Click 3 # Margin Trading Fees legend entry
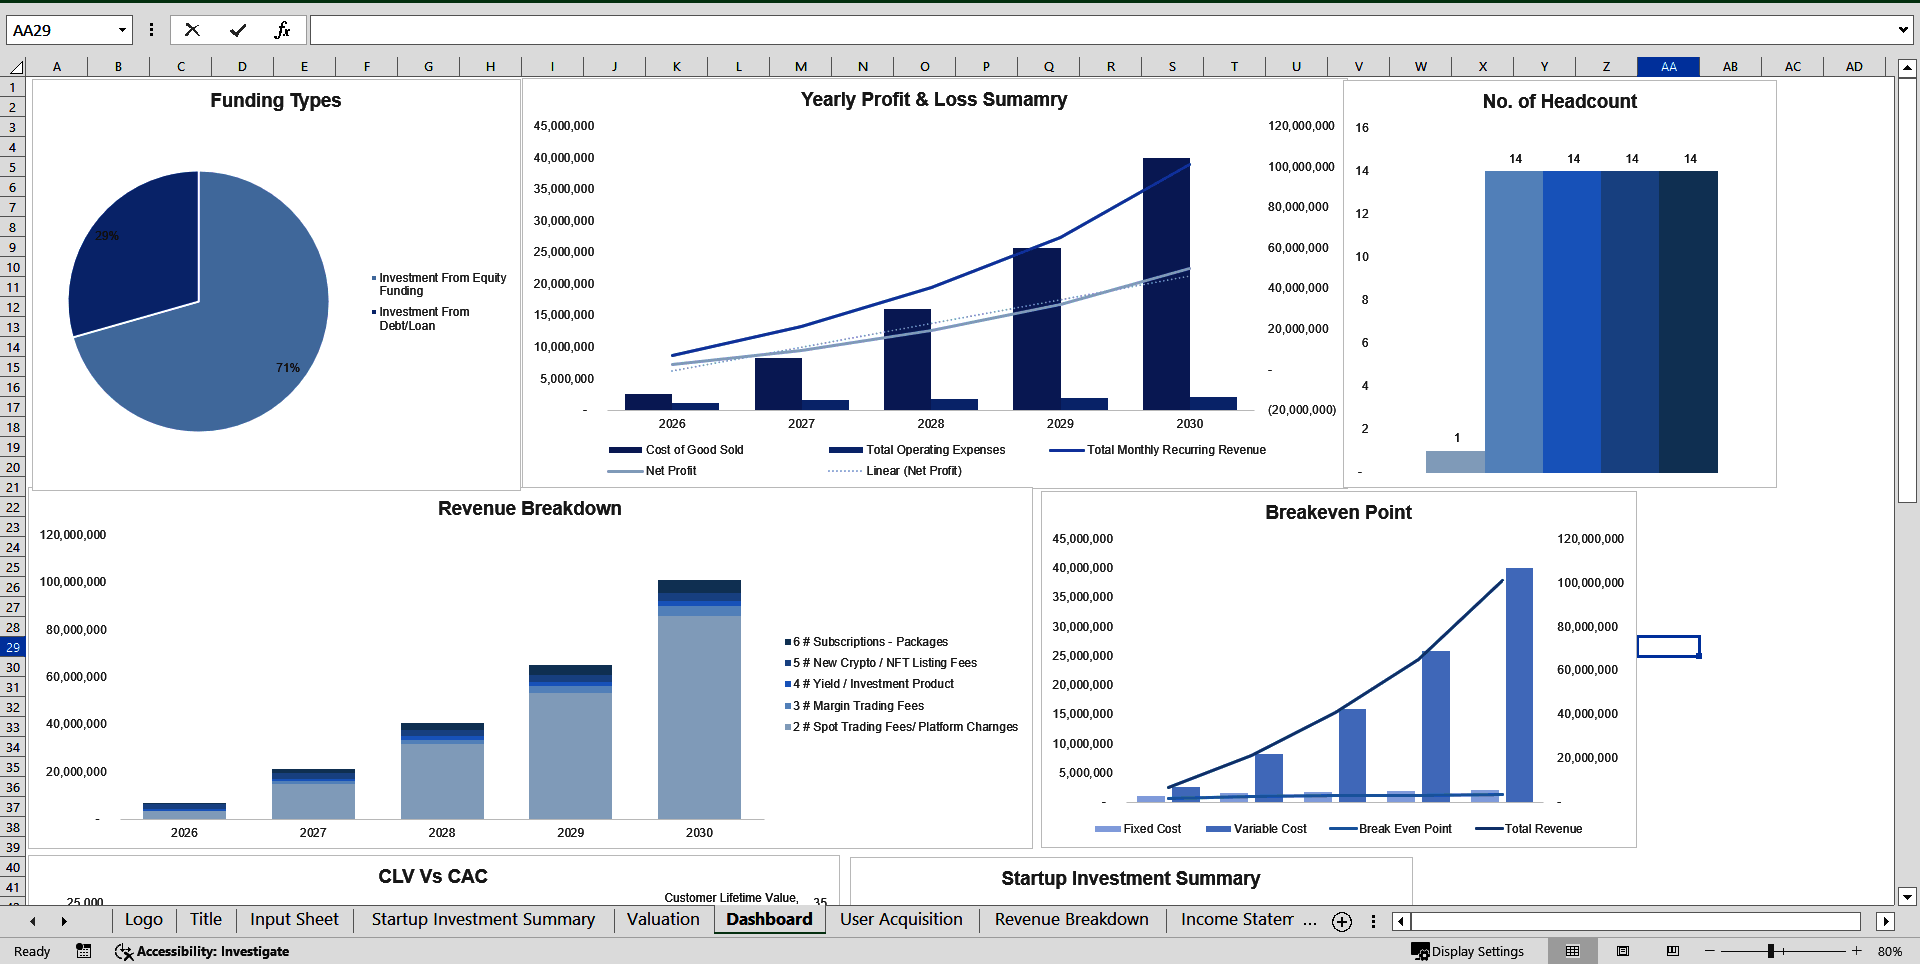The image size is (1920, 966). [x=854, y=706]
